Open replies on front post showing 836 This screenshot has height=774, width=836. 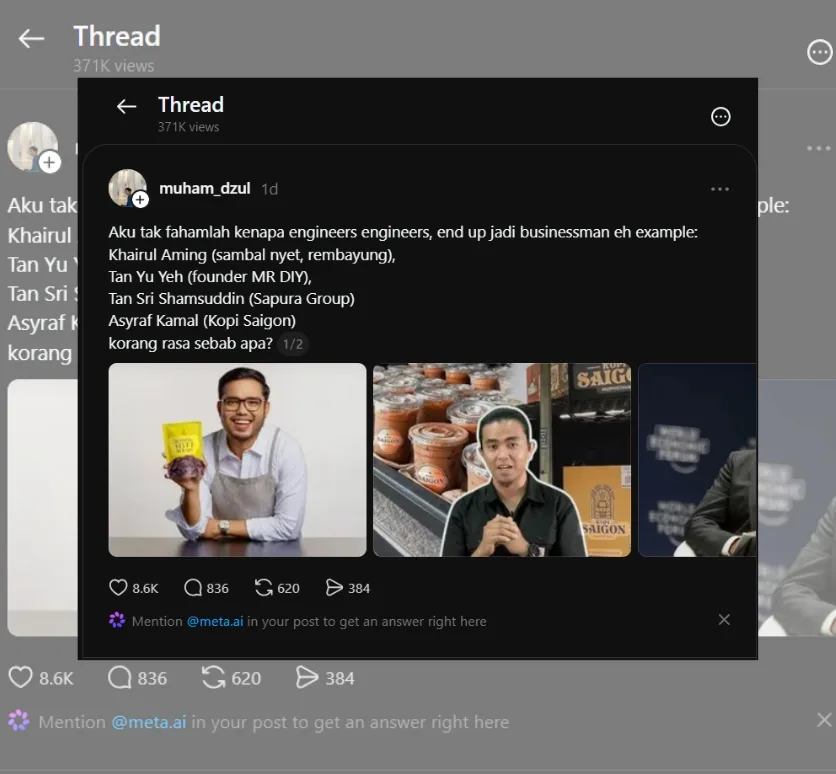(x=192, y=587)
